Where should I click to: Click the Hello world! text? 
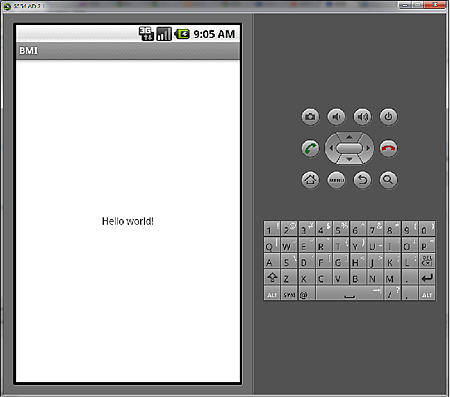[x=128, y=221]
